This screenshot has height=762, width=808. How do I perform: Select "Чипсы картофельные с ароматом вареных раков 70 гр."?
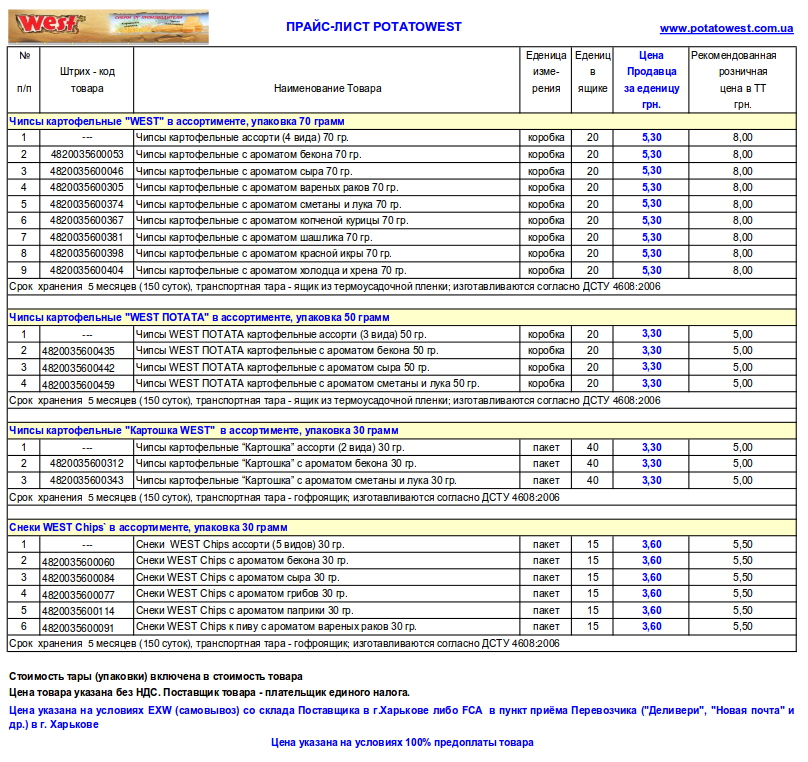(x=267, y=188)
